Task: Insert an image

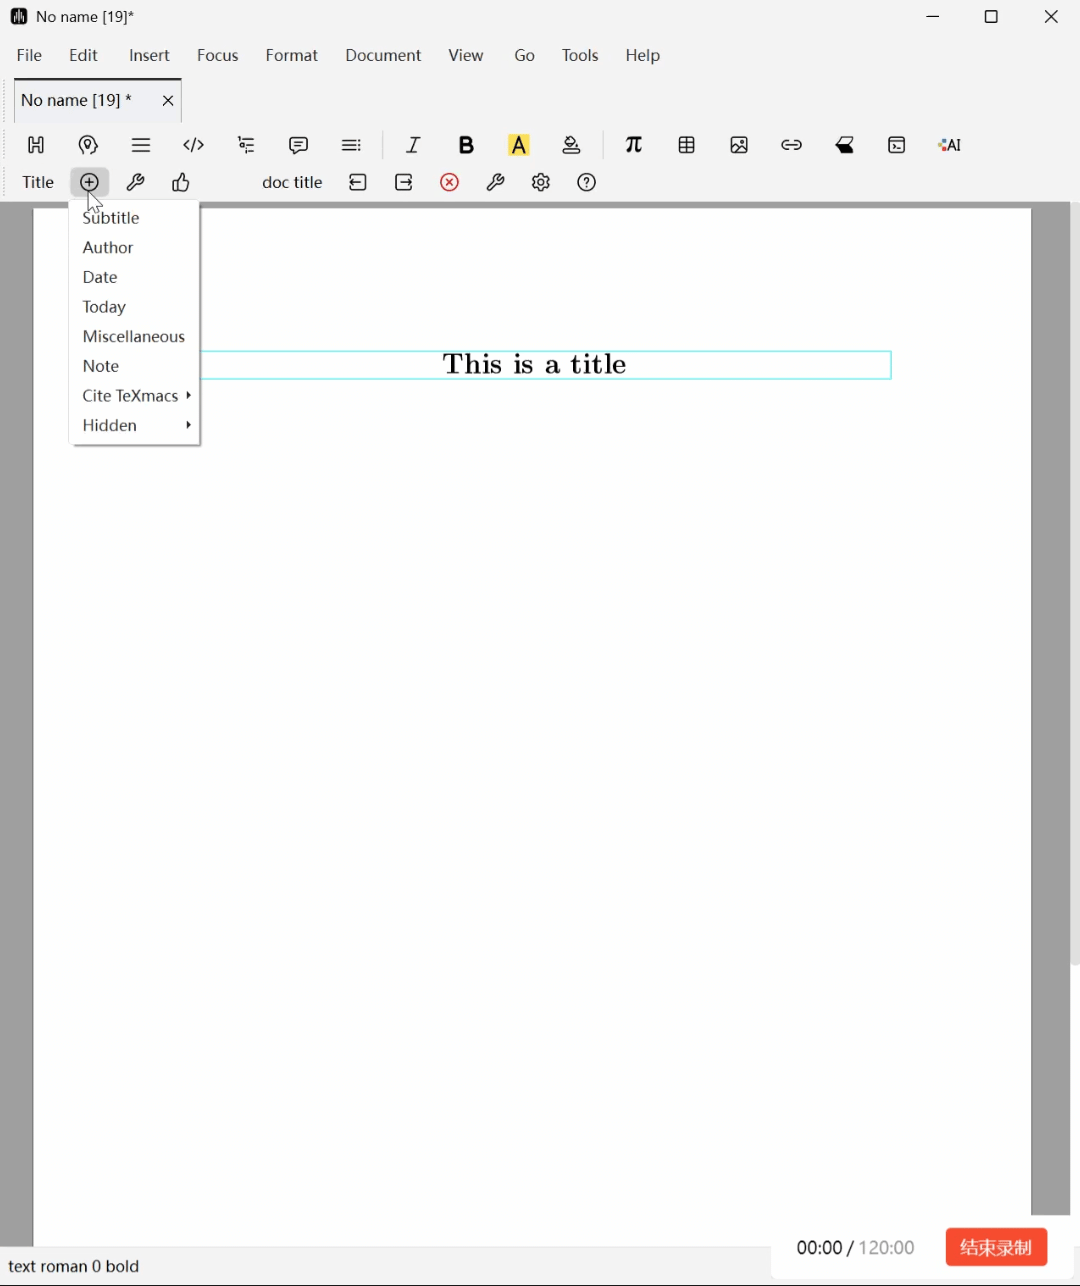Action: 739,145
